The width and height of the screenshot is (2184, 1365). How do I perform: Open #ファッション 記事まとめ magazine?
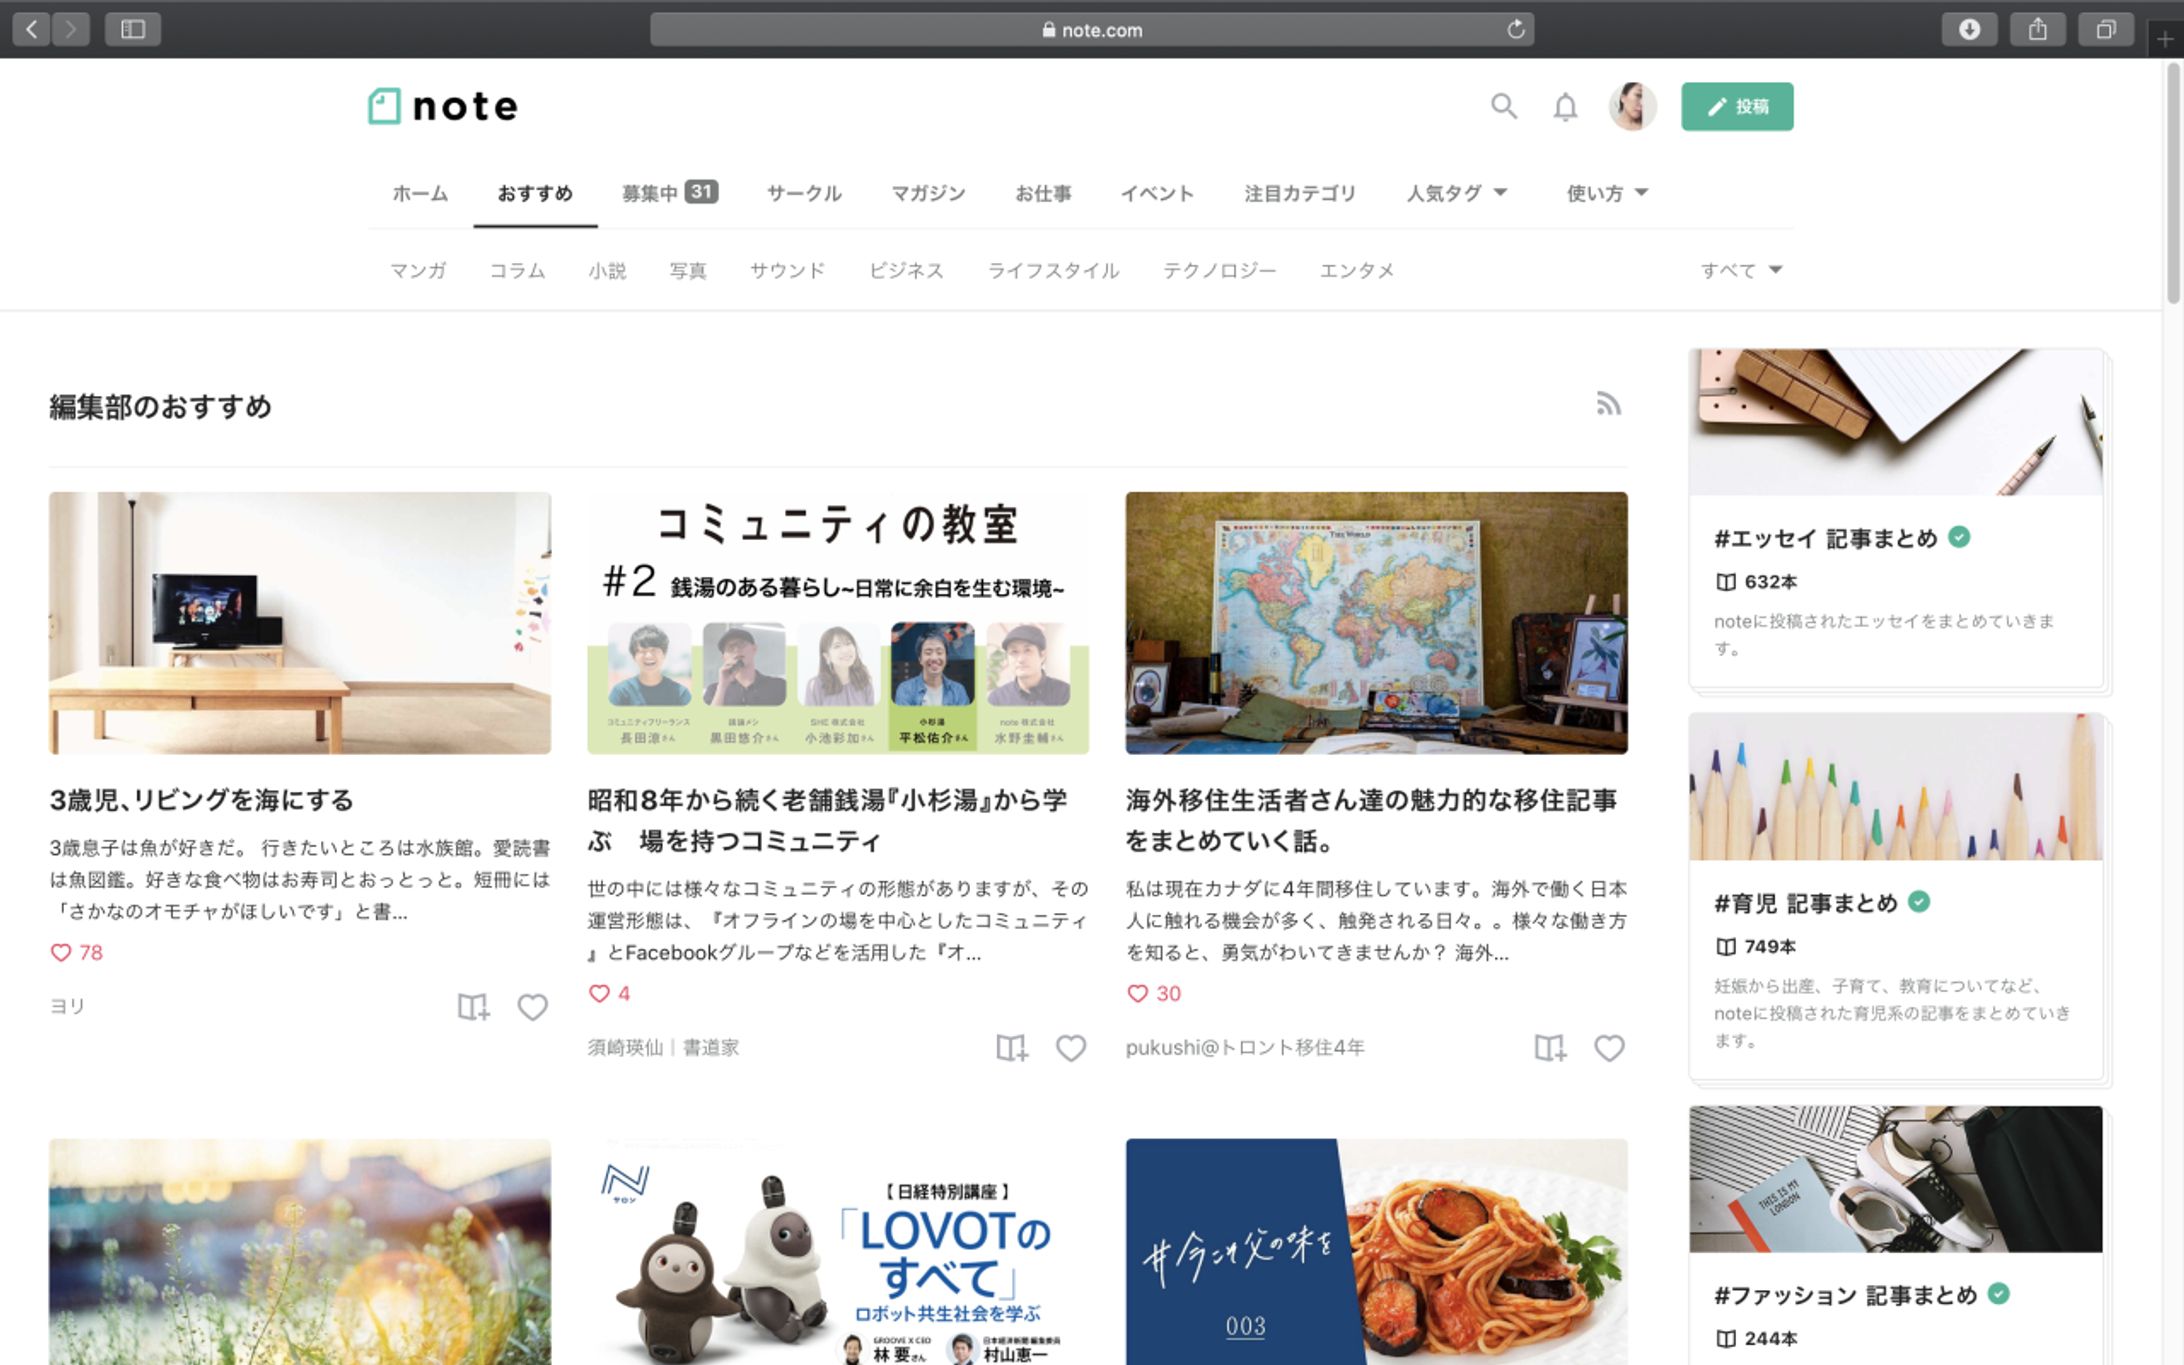(1846, 1295)
